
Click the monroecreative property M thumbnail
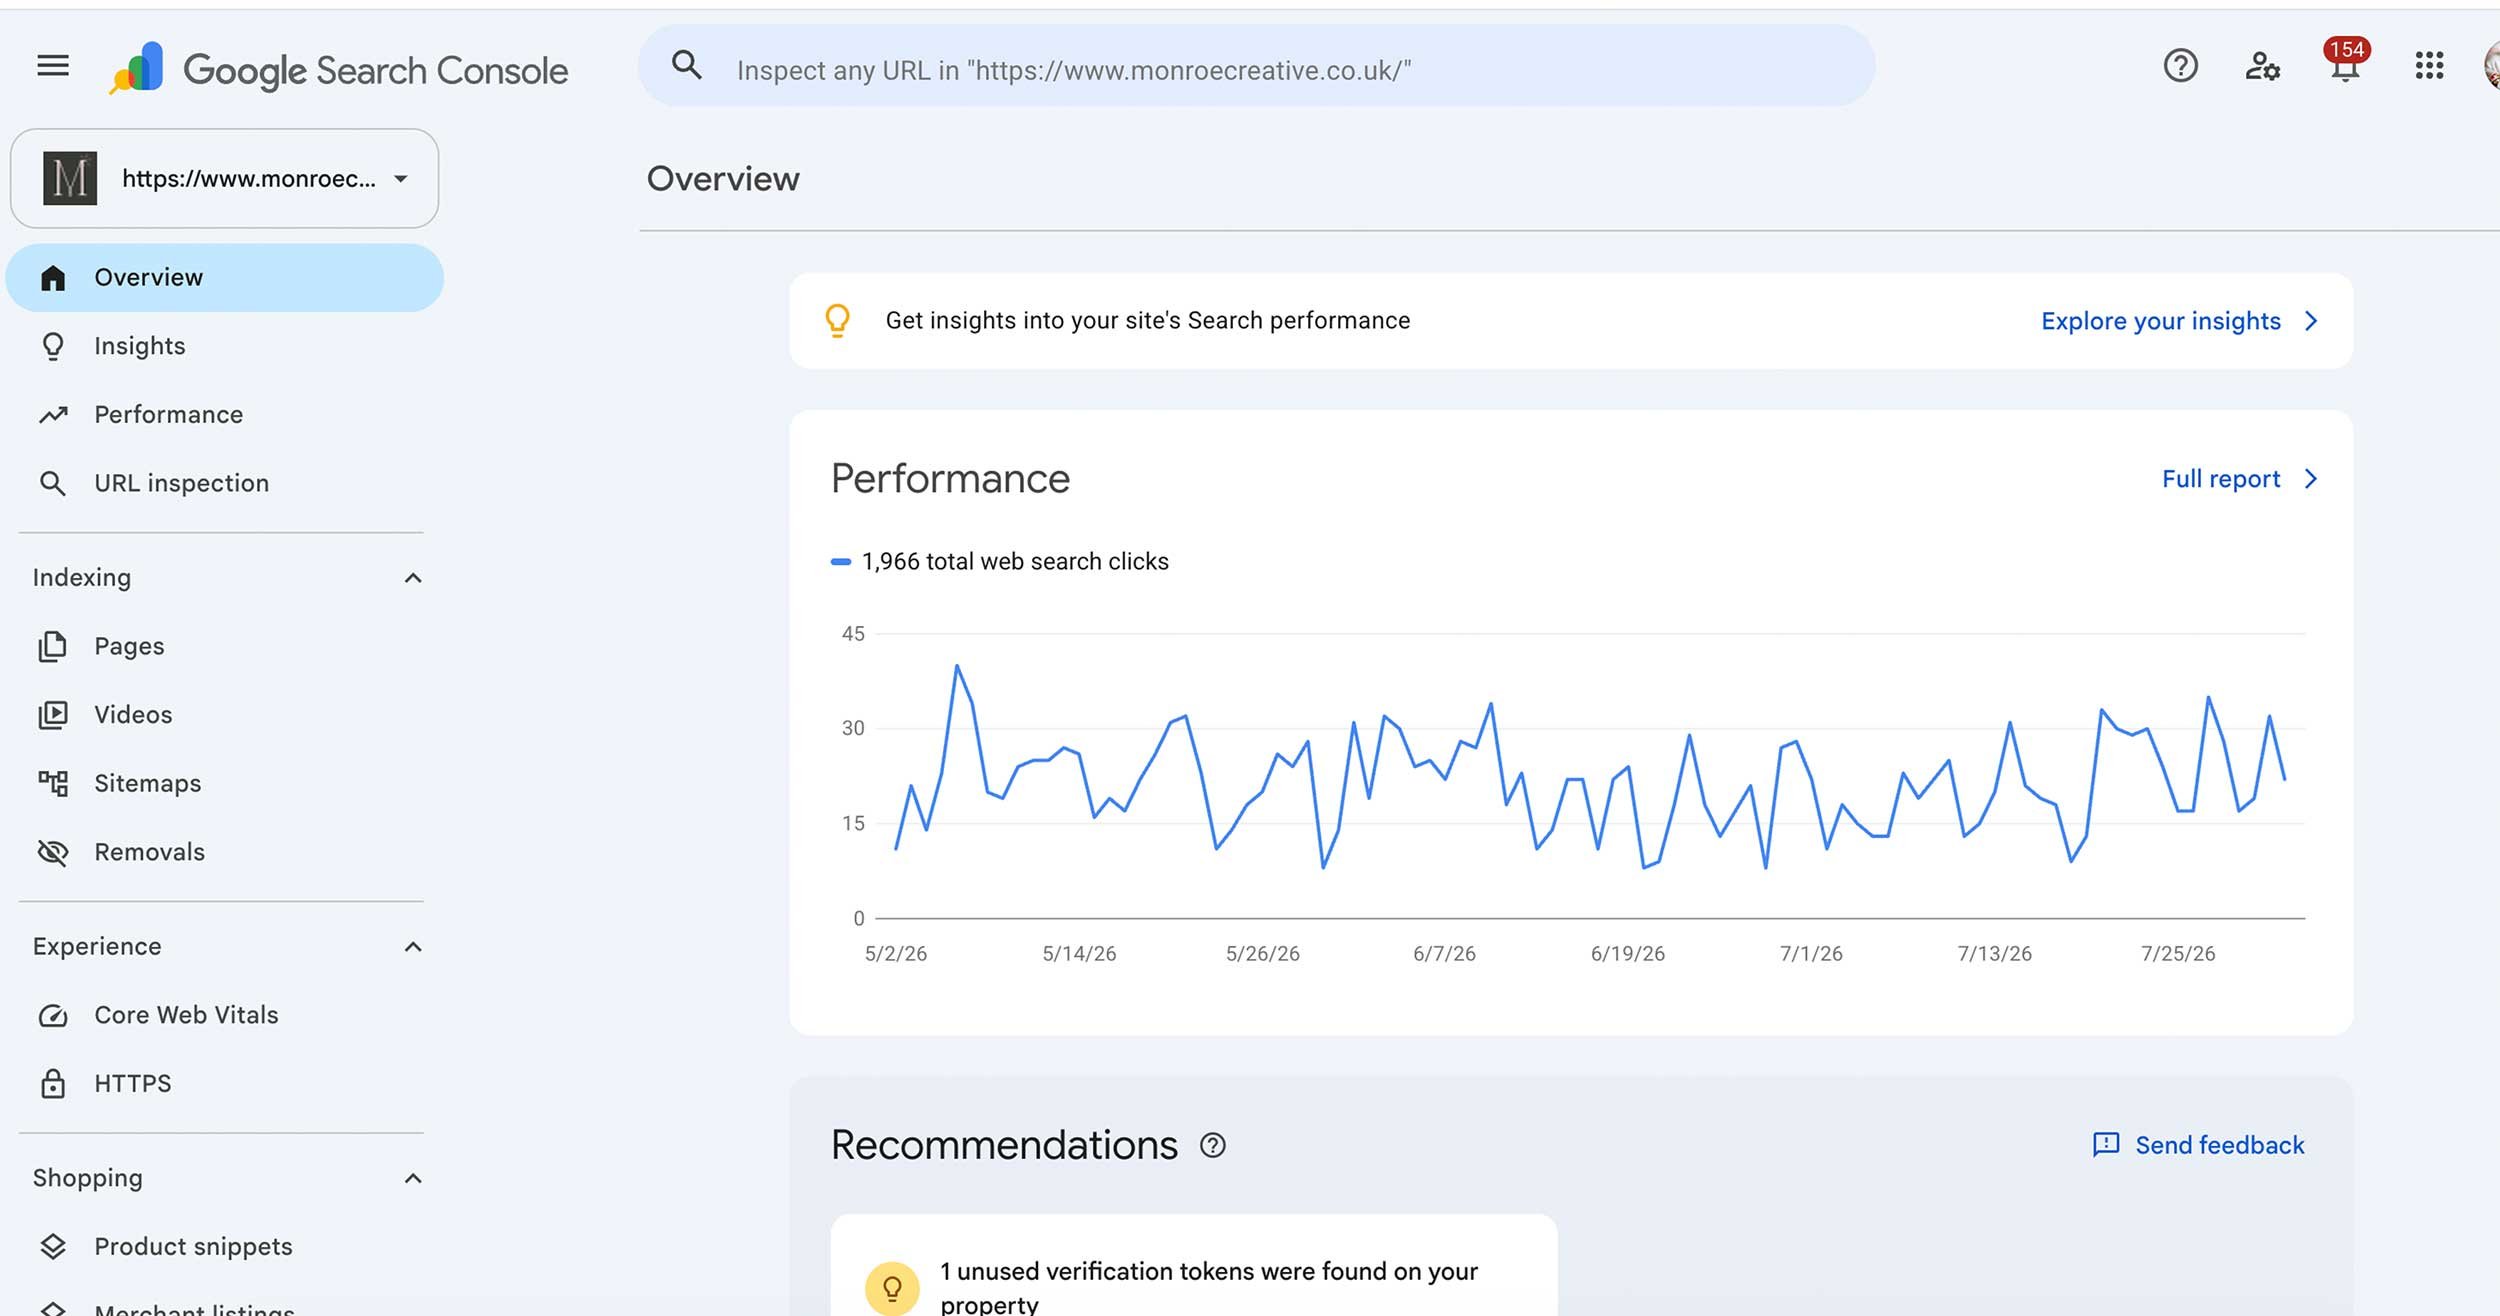[x=70, y=179]
